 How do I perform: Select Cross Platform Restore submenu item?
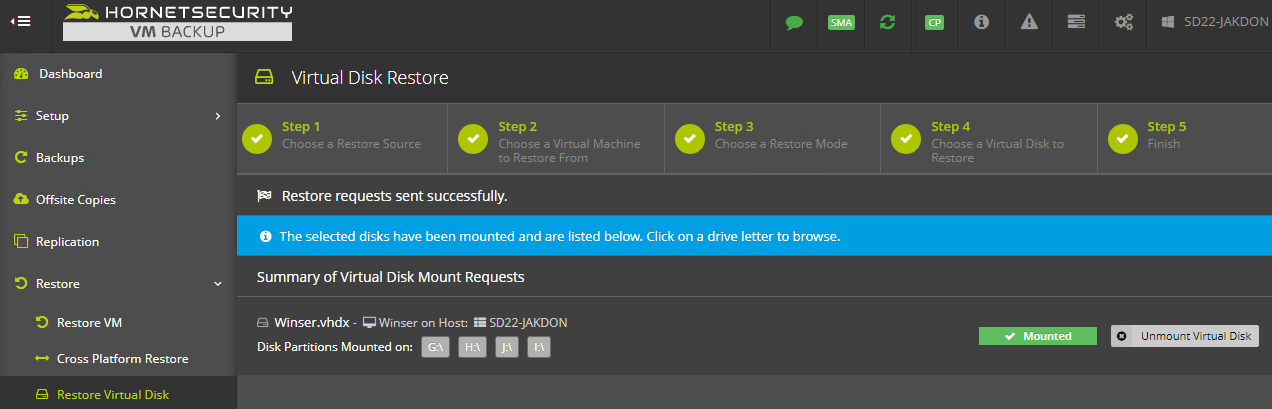[x=122, y=359]
